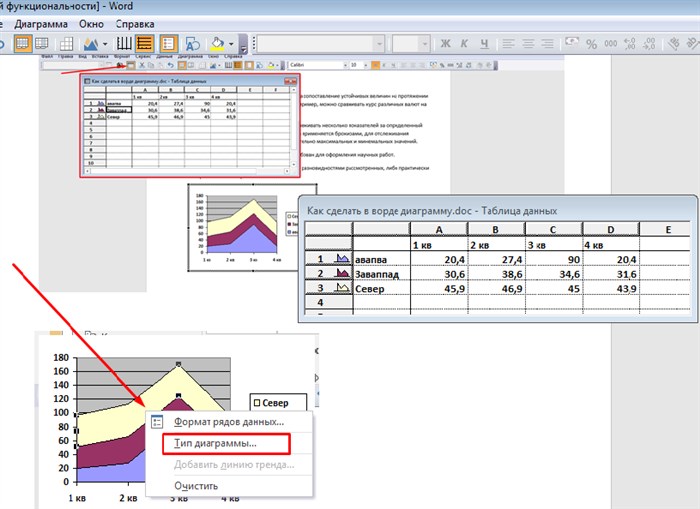700x509 pixels.
Task: Click row 1 header with series icon
Action: pyautogui.click(x=329, y=259)
